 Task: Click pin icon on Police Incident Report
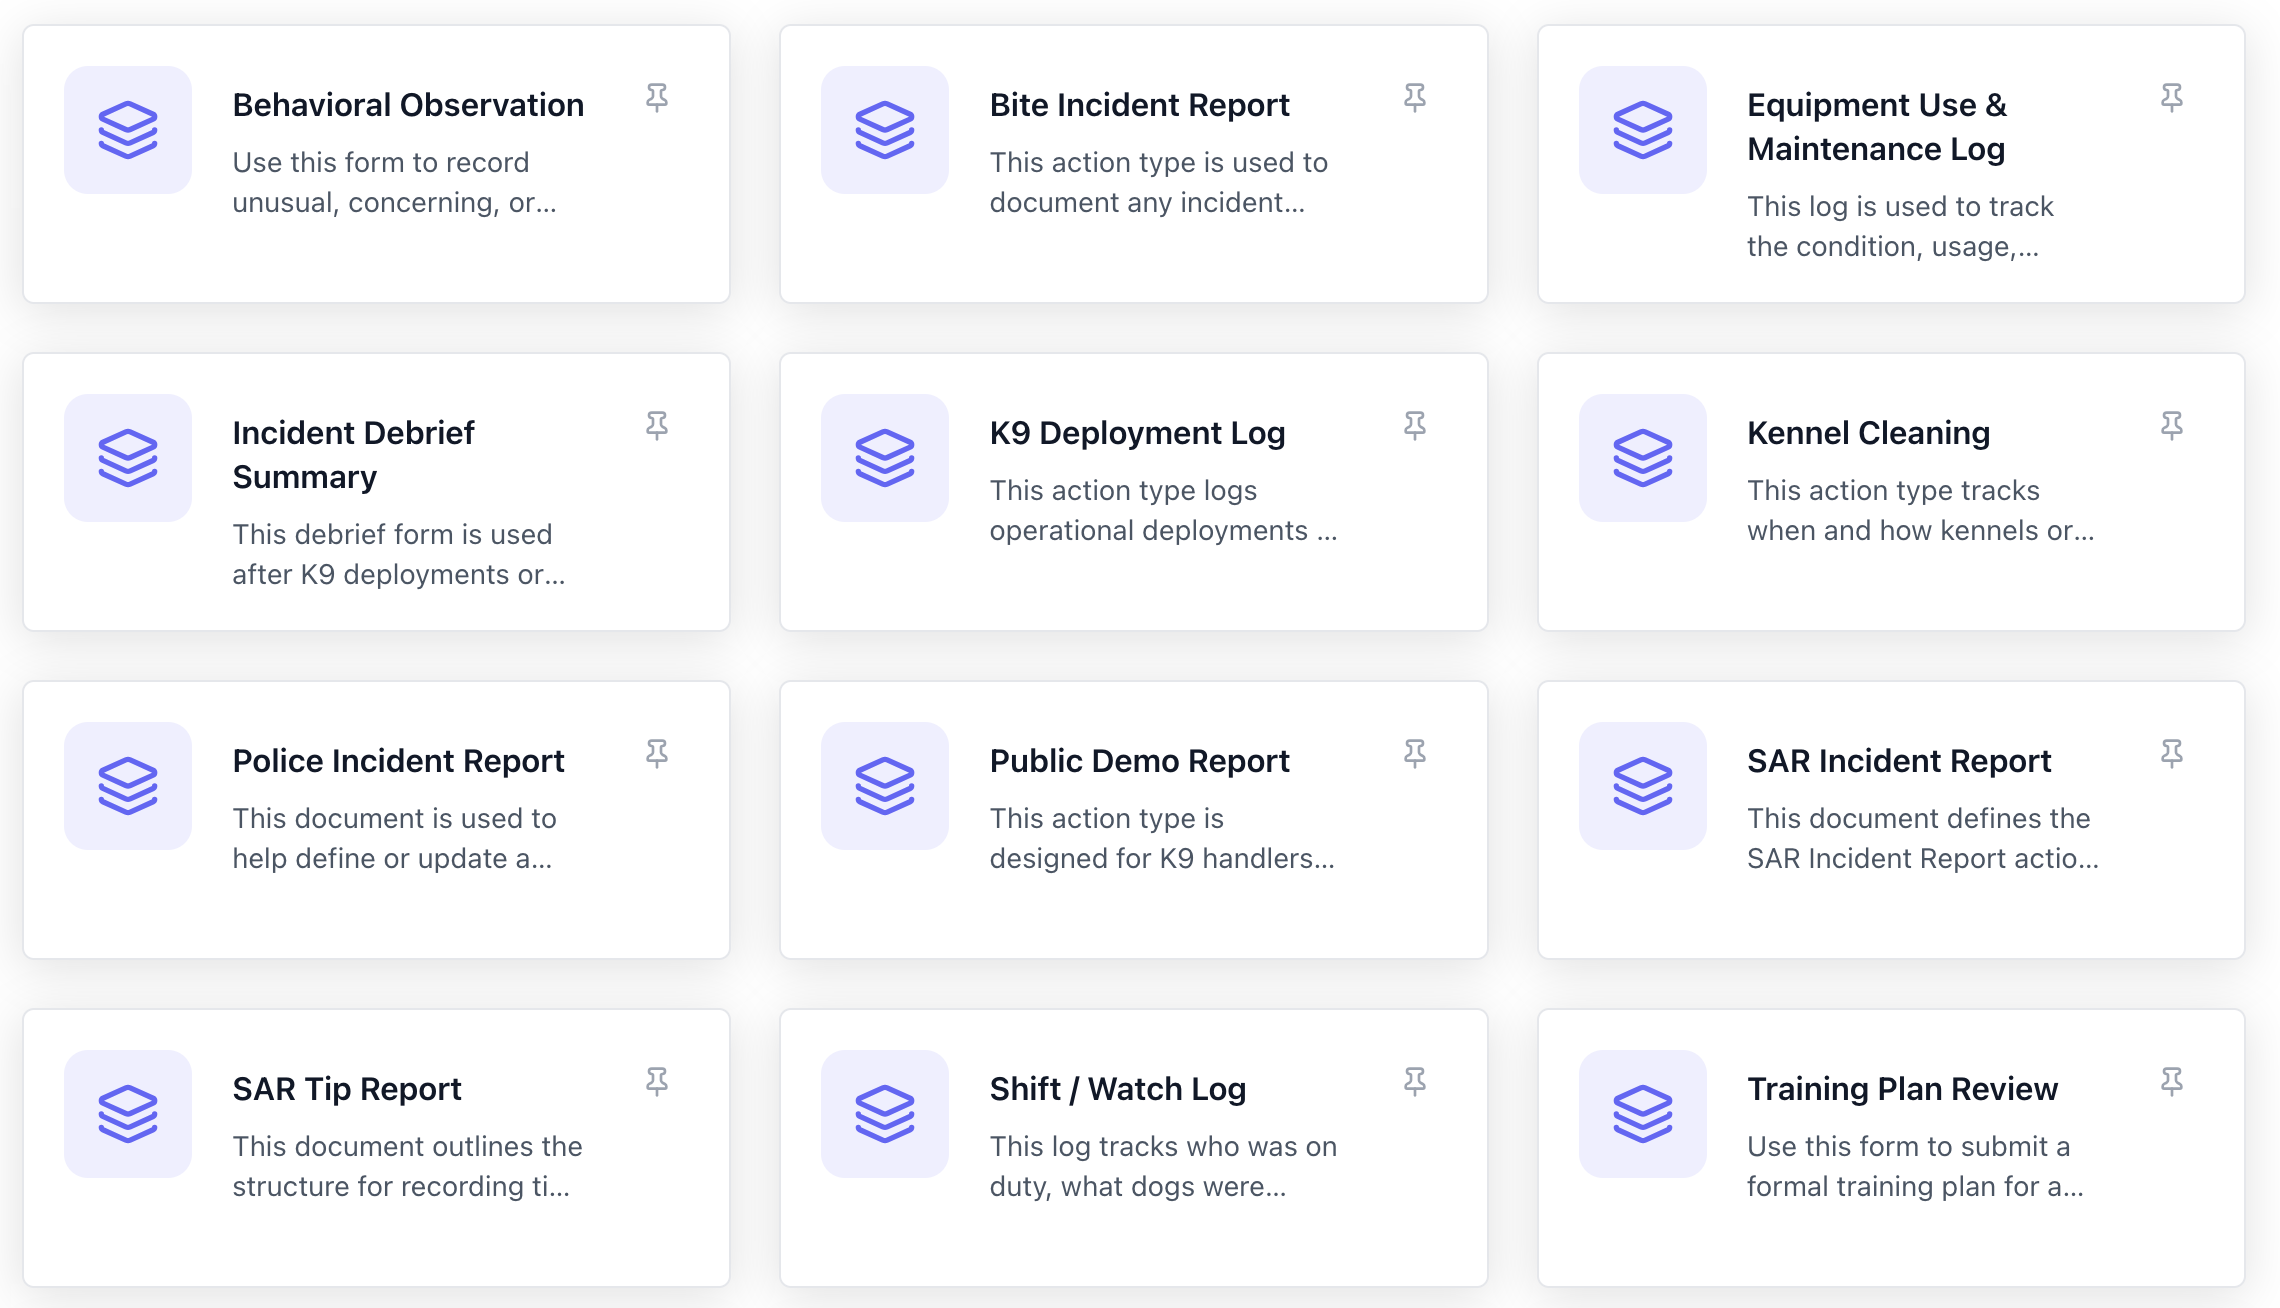pos(657,753)
